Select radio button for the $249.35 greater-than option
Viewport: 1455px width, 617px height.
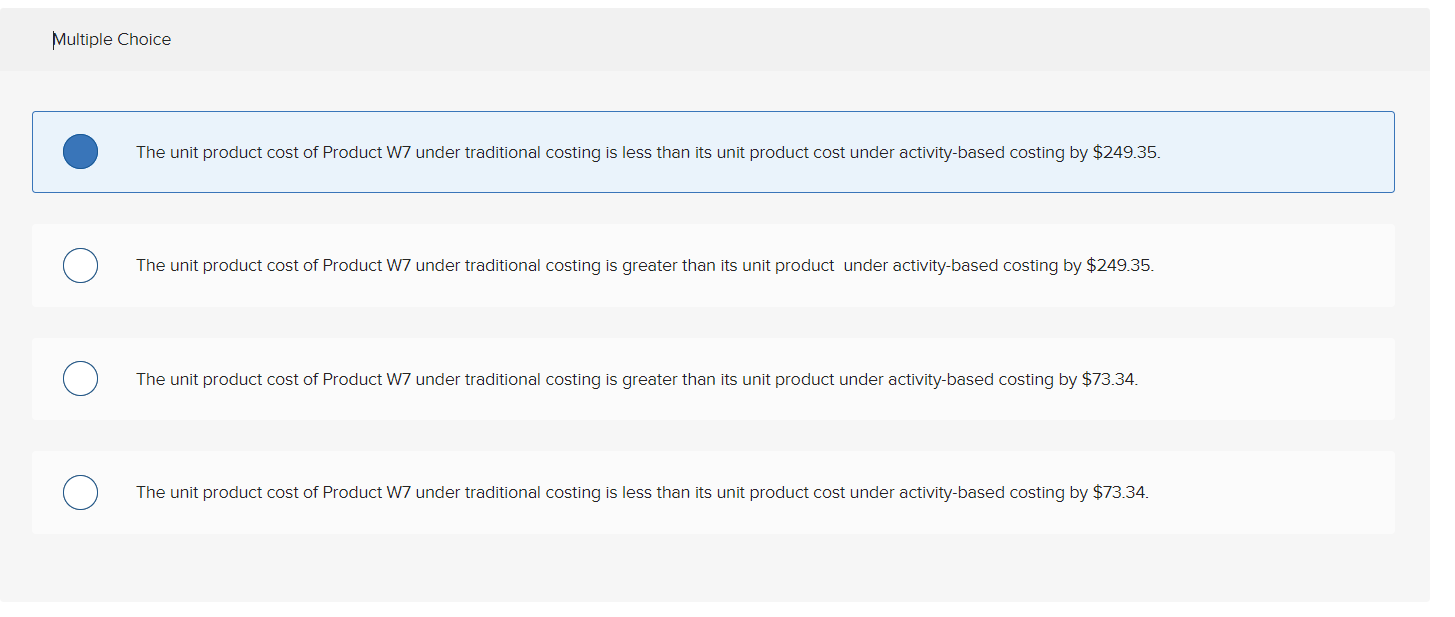[80, 265]
